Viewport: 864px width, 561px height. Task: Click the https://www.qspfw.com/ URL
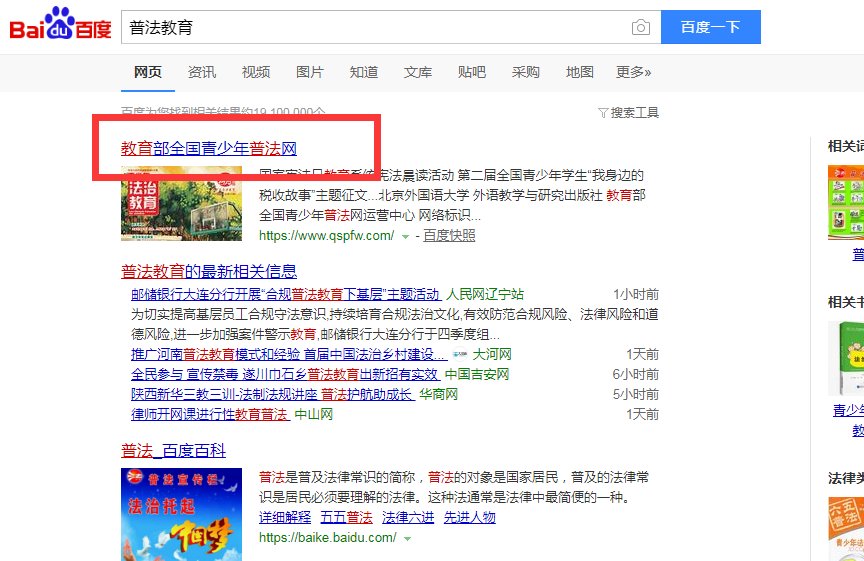pyautogui.click(x=327, y=236)
